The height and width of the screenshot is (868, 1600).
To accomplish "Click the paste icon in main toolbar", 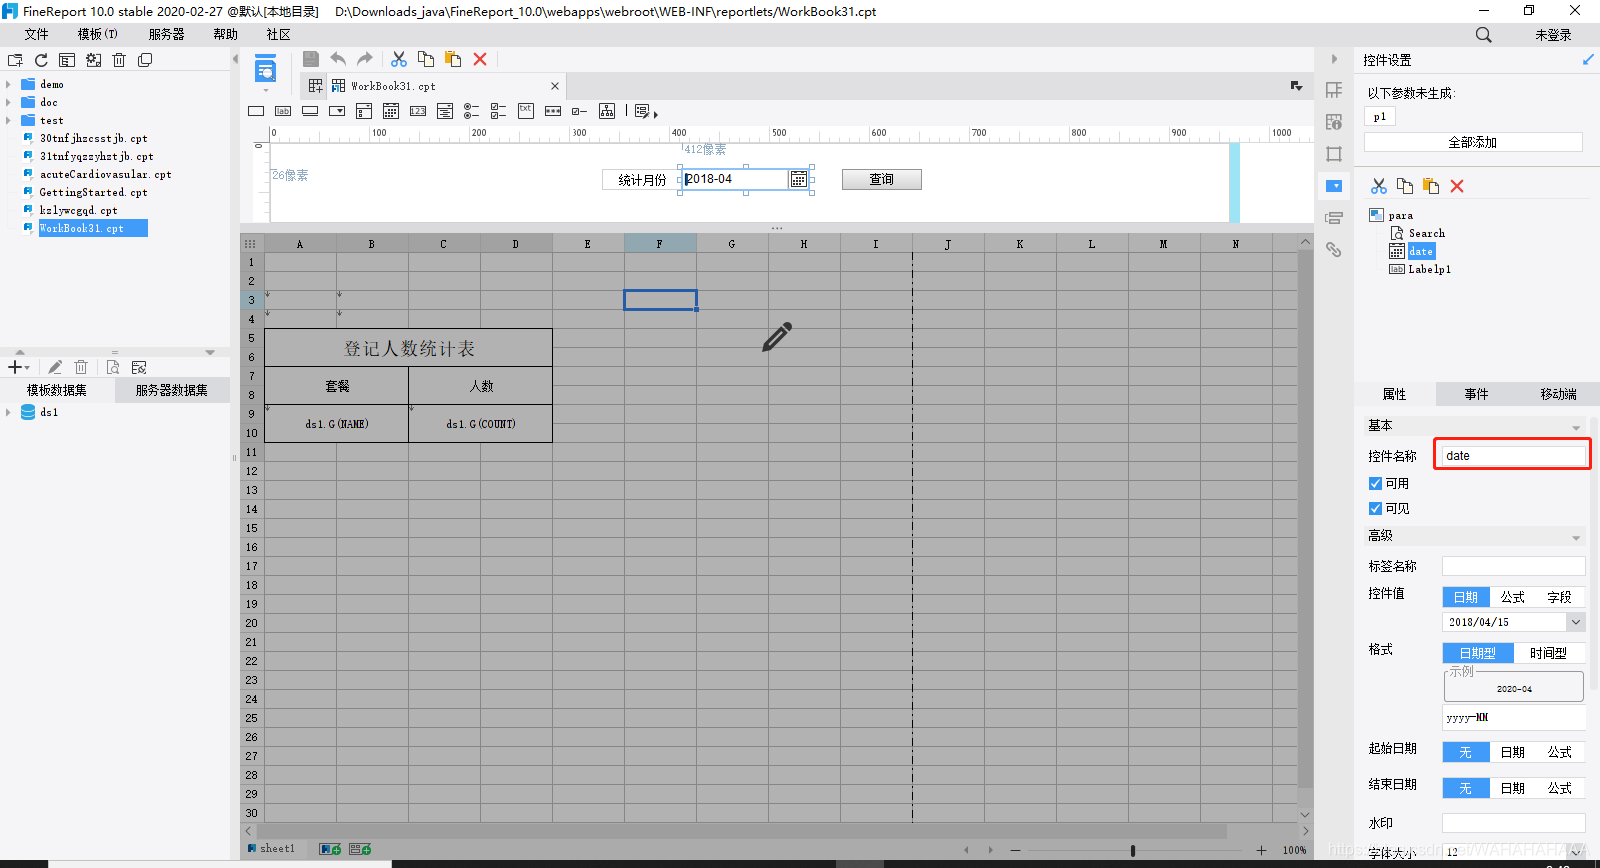I will click(x=453, y=59).
